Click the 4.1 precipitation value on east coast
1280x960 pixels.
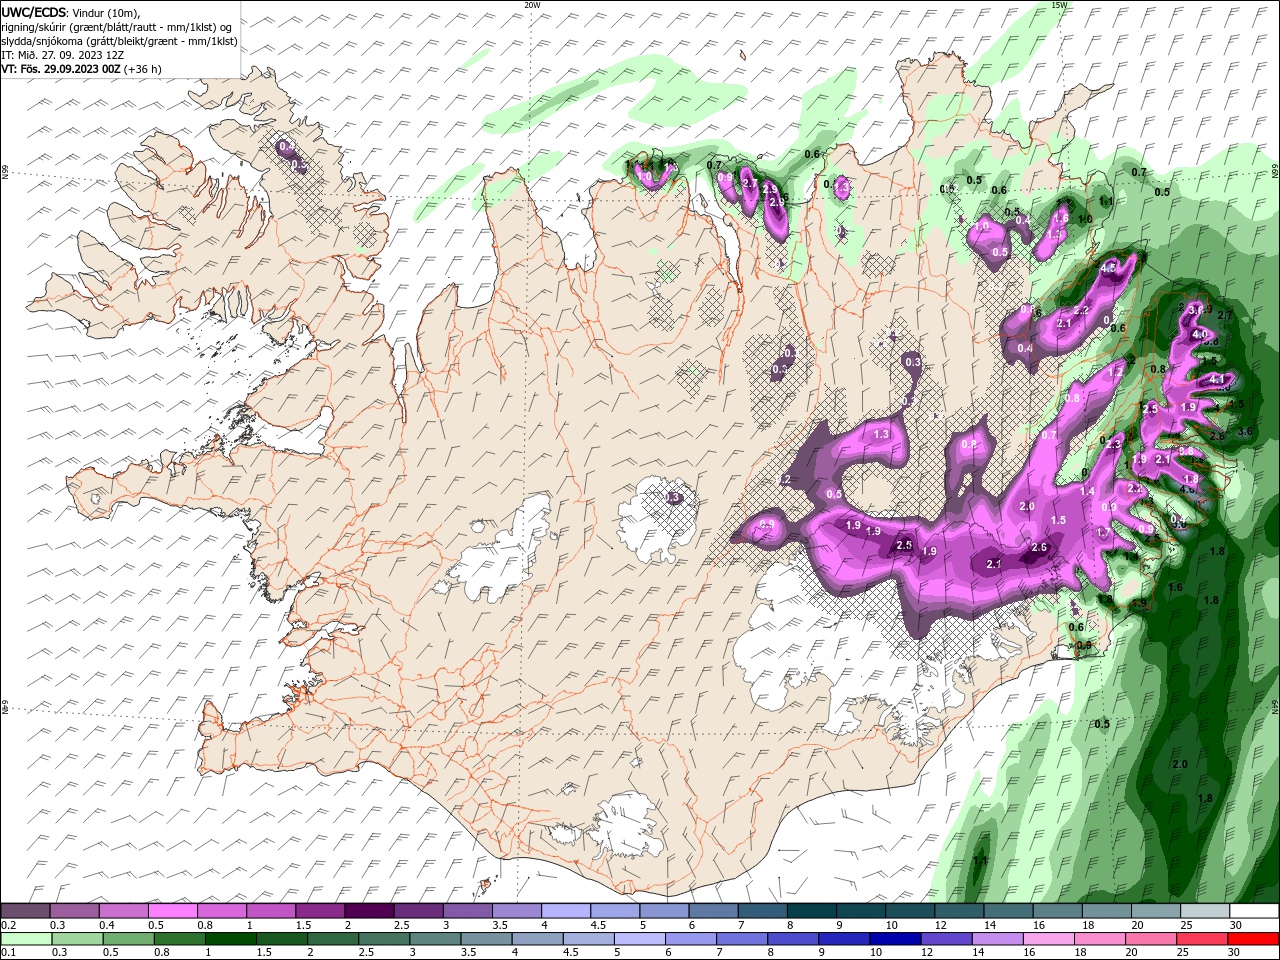pos(1217,380)
